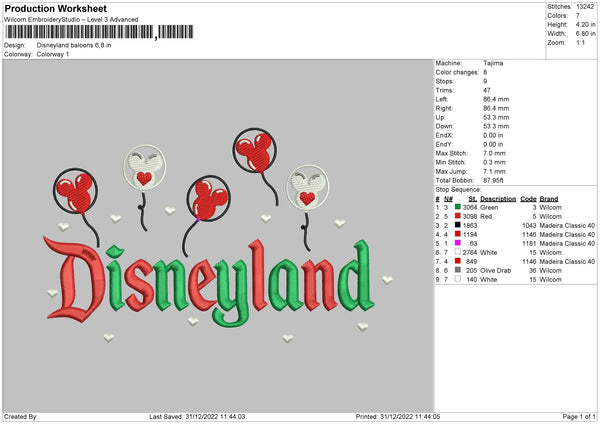Select the magenta swatch in stop 5
The height and width of the screenshot is (424, 600).
457,243
